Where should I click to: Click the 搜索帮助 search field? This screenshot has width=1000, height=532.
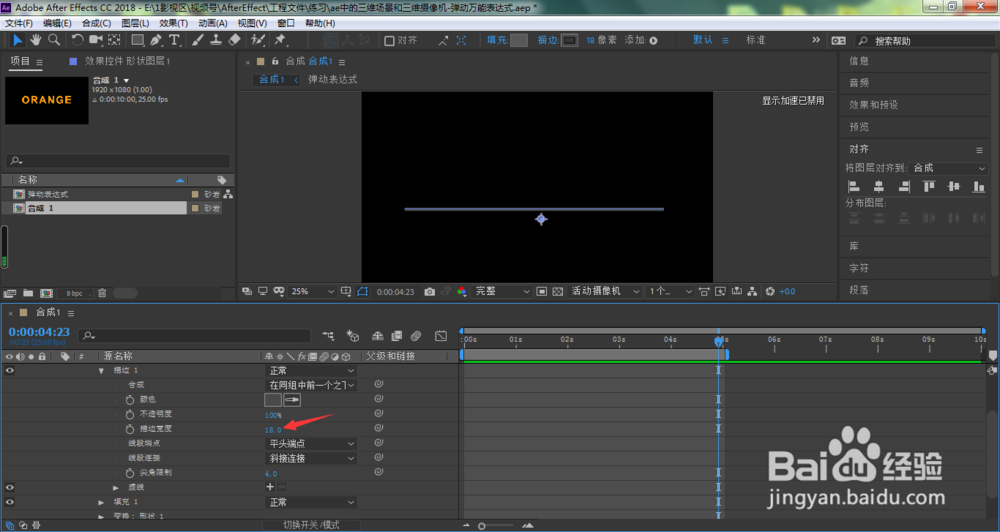pyautogui.click(x=923, y=41)
